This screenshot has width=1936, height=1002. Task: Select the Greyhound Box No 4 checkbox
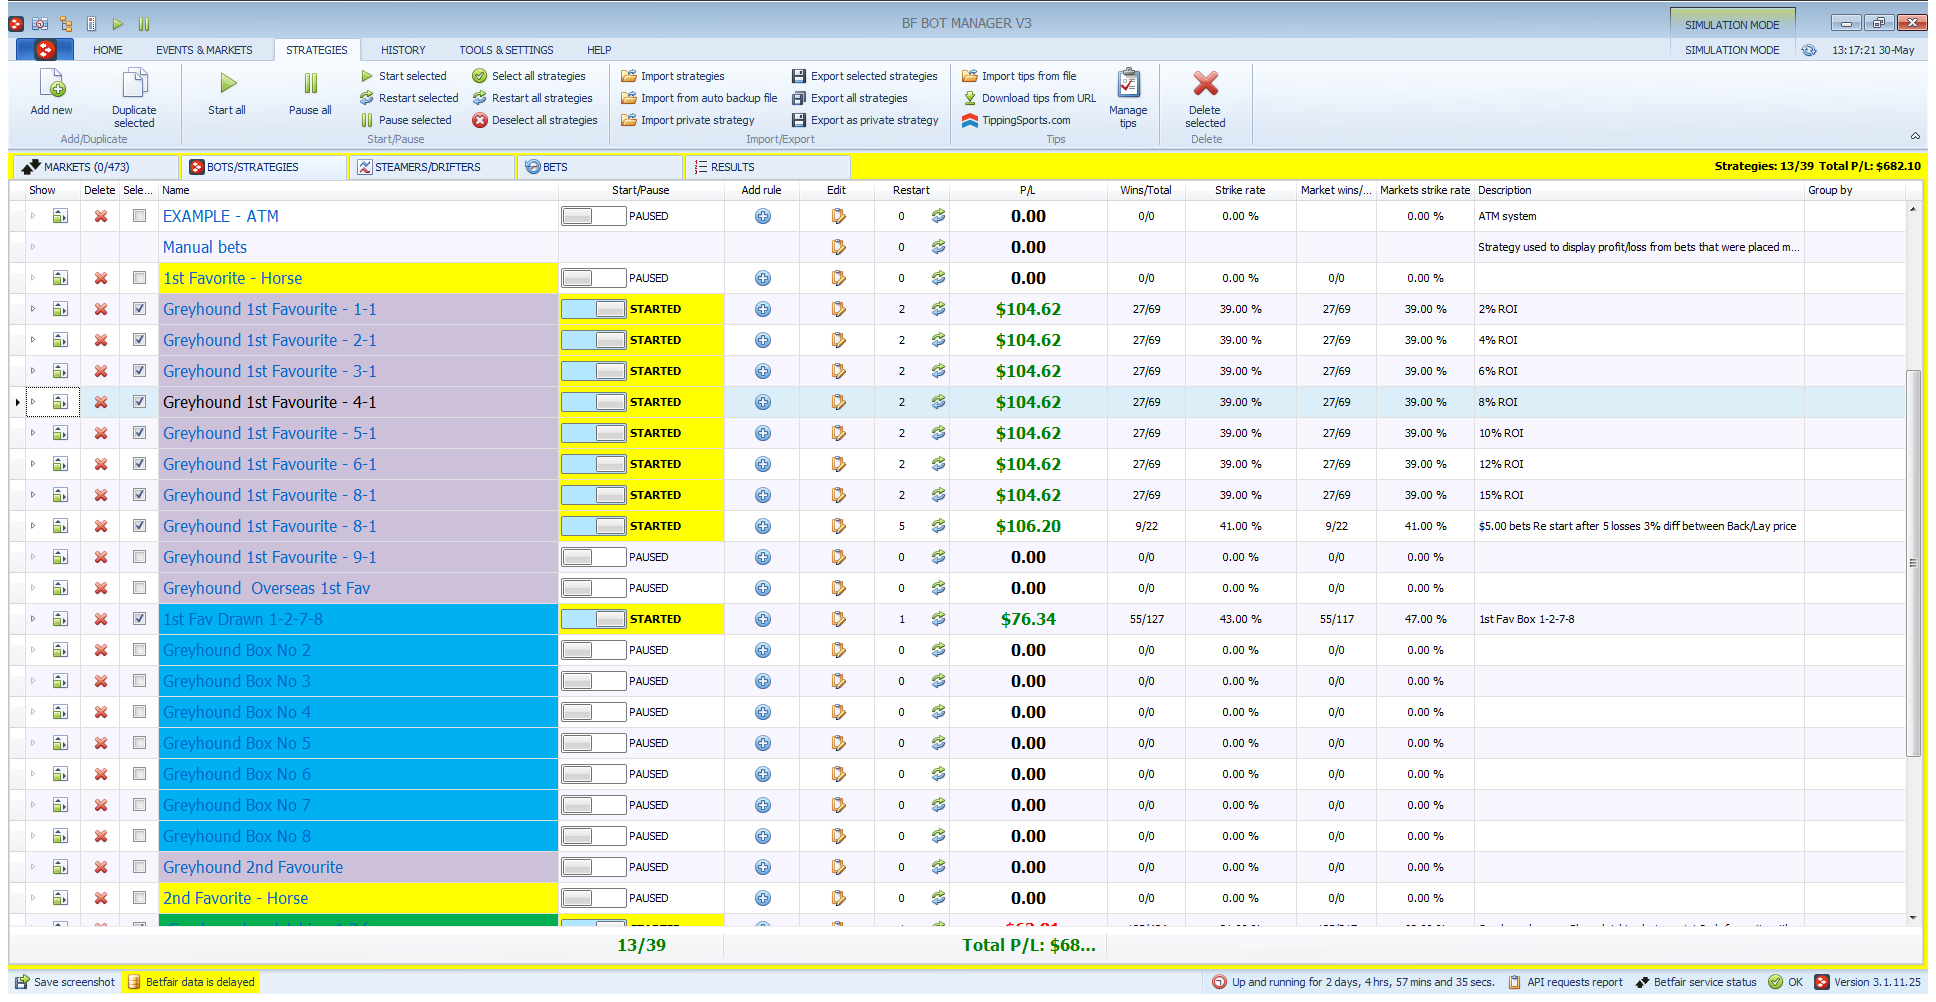[x=139, y=712]
